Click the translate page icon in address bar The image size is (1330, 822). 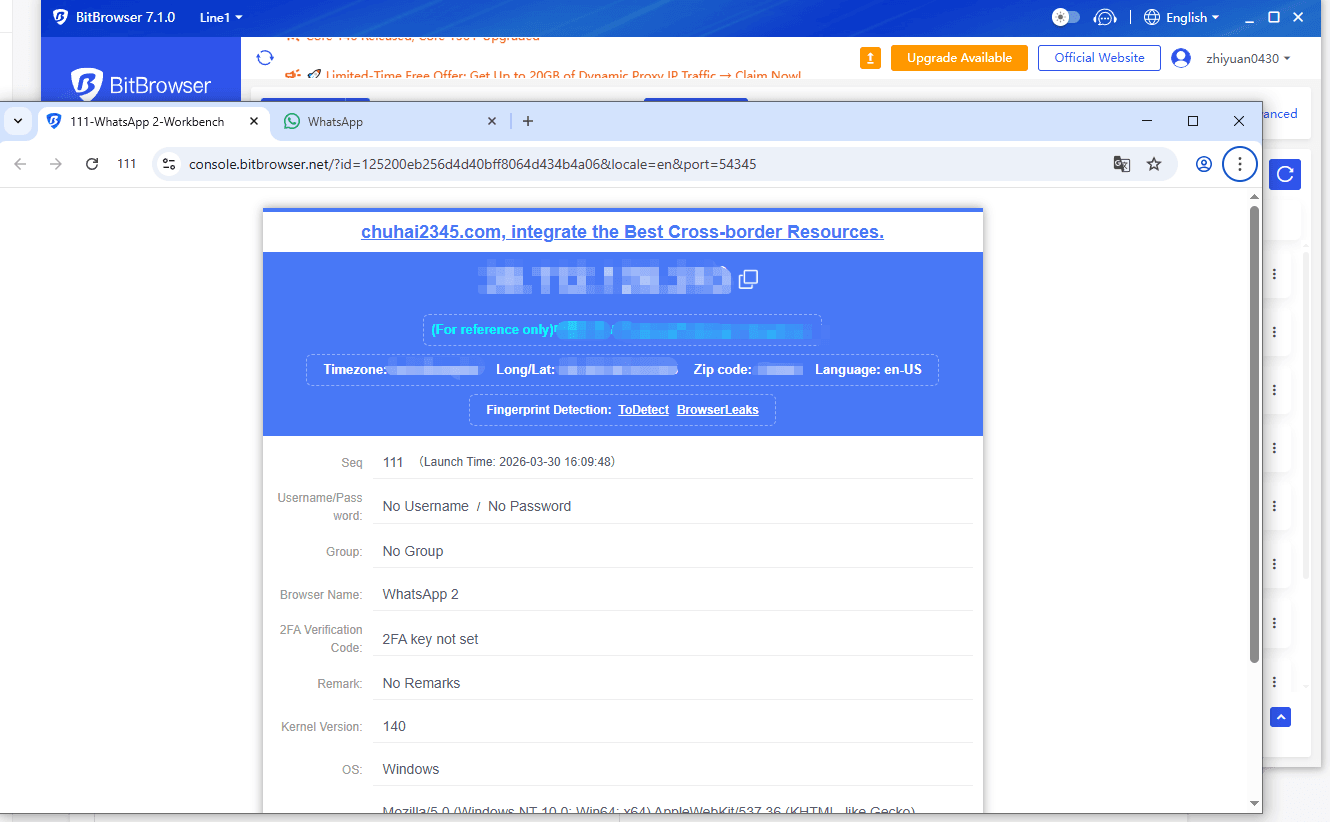pyautogui.click(x=1122, y=164)
